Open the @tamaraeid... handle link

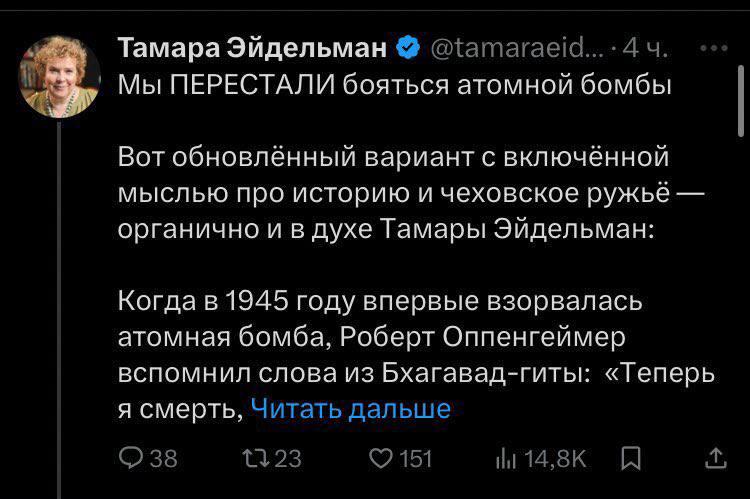pos(517,48)
